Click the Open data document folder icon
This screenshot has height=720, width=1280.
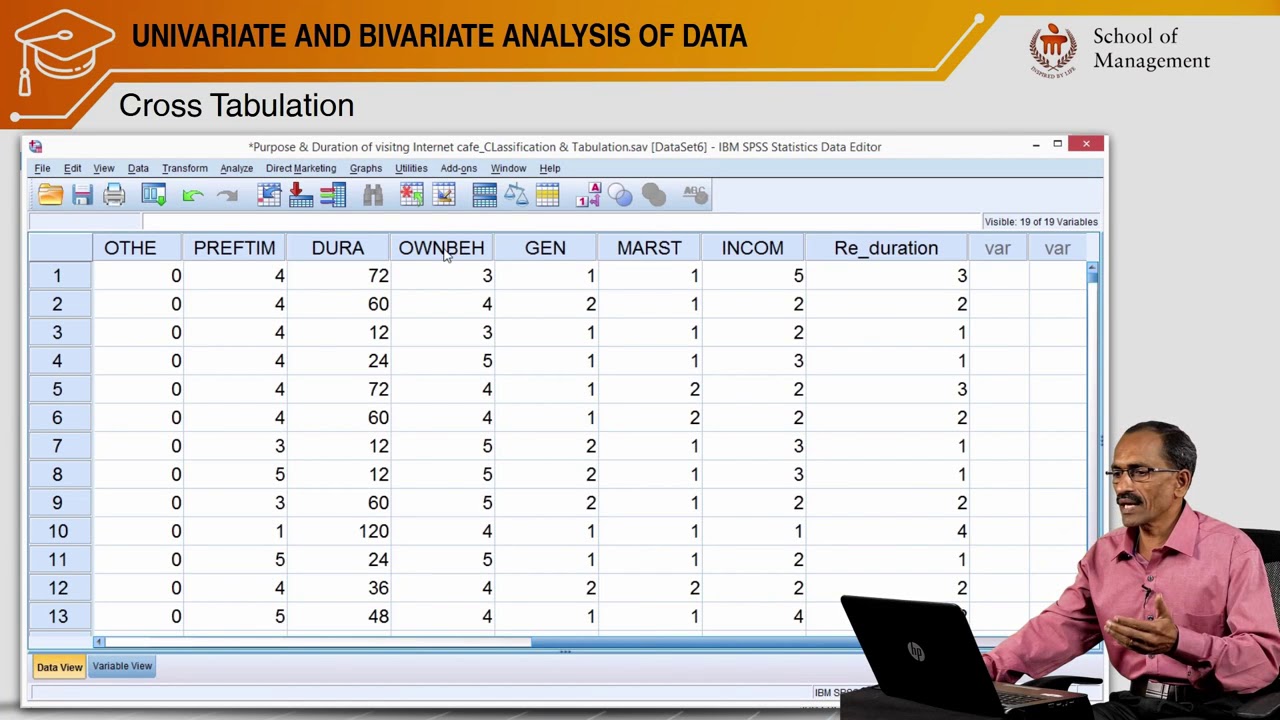(x=51, y=195)
